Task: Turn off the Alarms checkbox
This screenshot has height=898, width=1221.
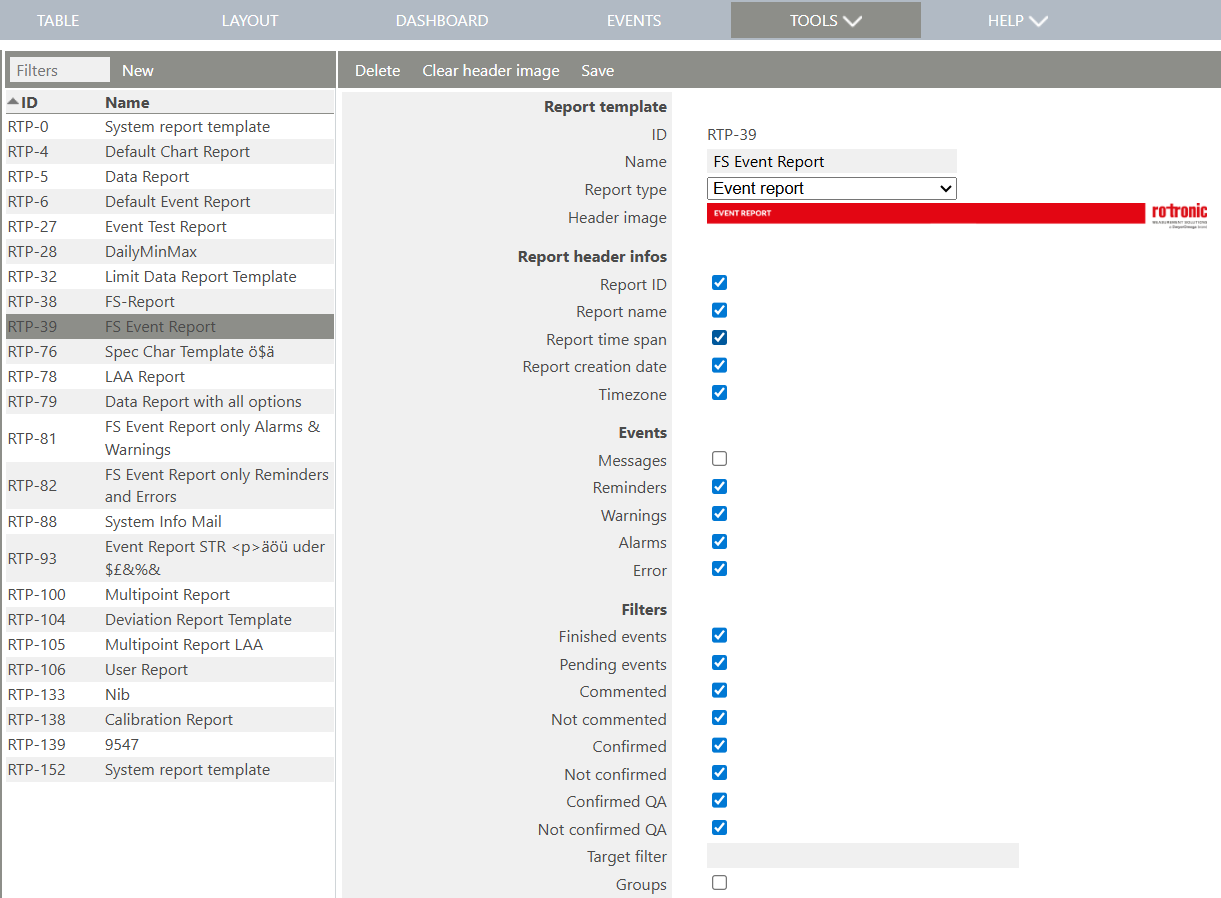Action: (x=719, y=540)
